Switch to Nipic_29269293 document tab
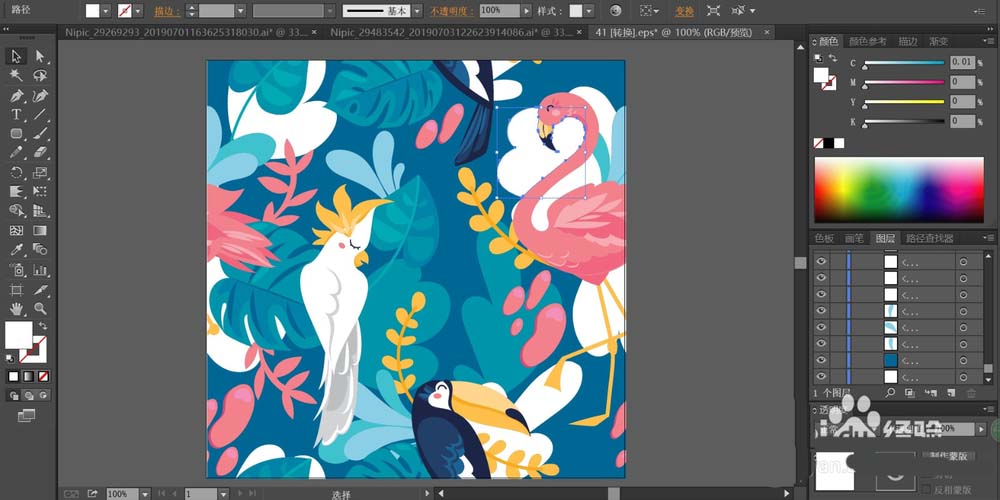The image size is (1000, 500). coord(189,33)
